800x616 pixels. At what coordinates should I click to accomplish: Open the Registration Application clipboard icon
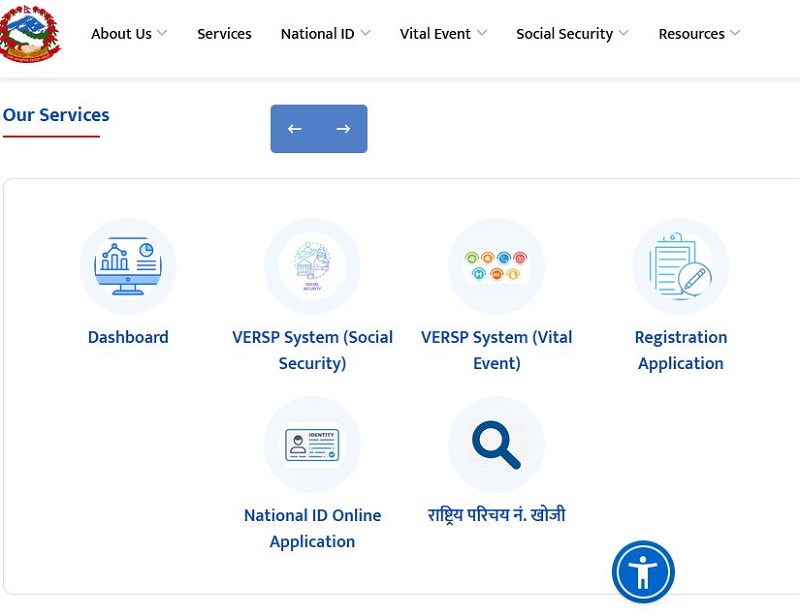click(x=681, y=266)
